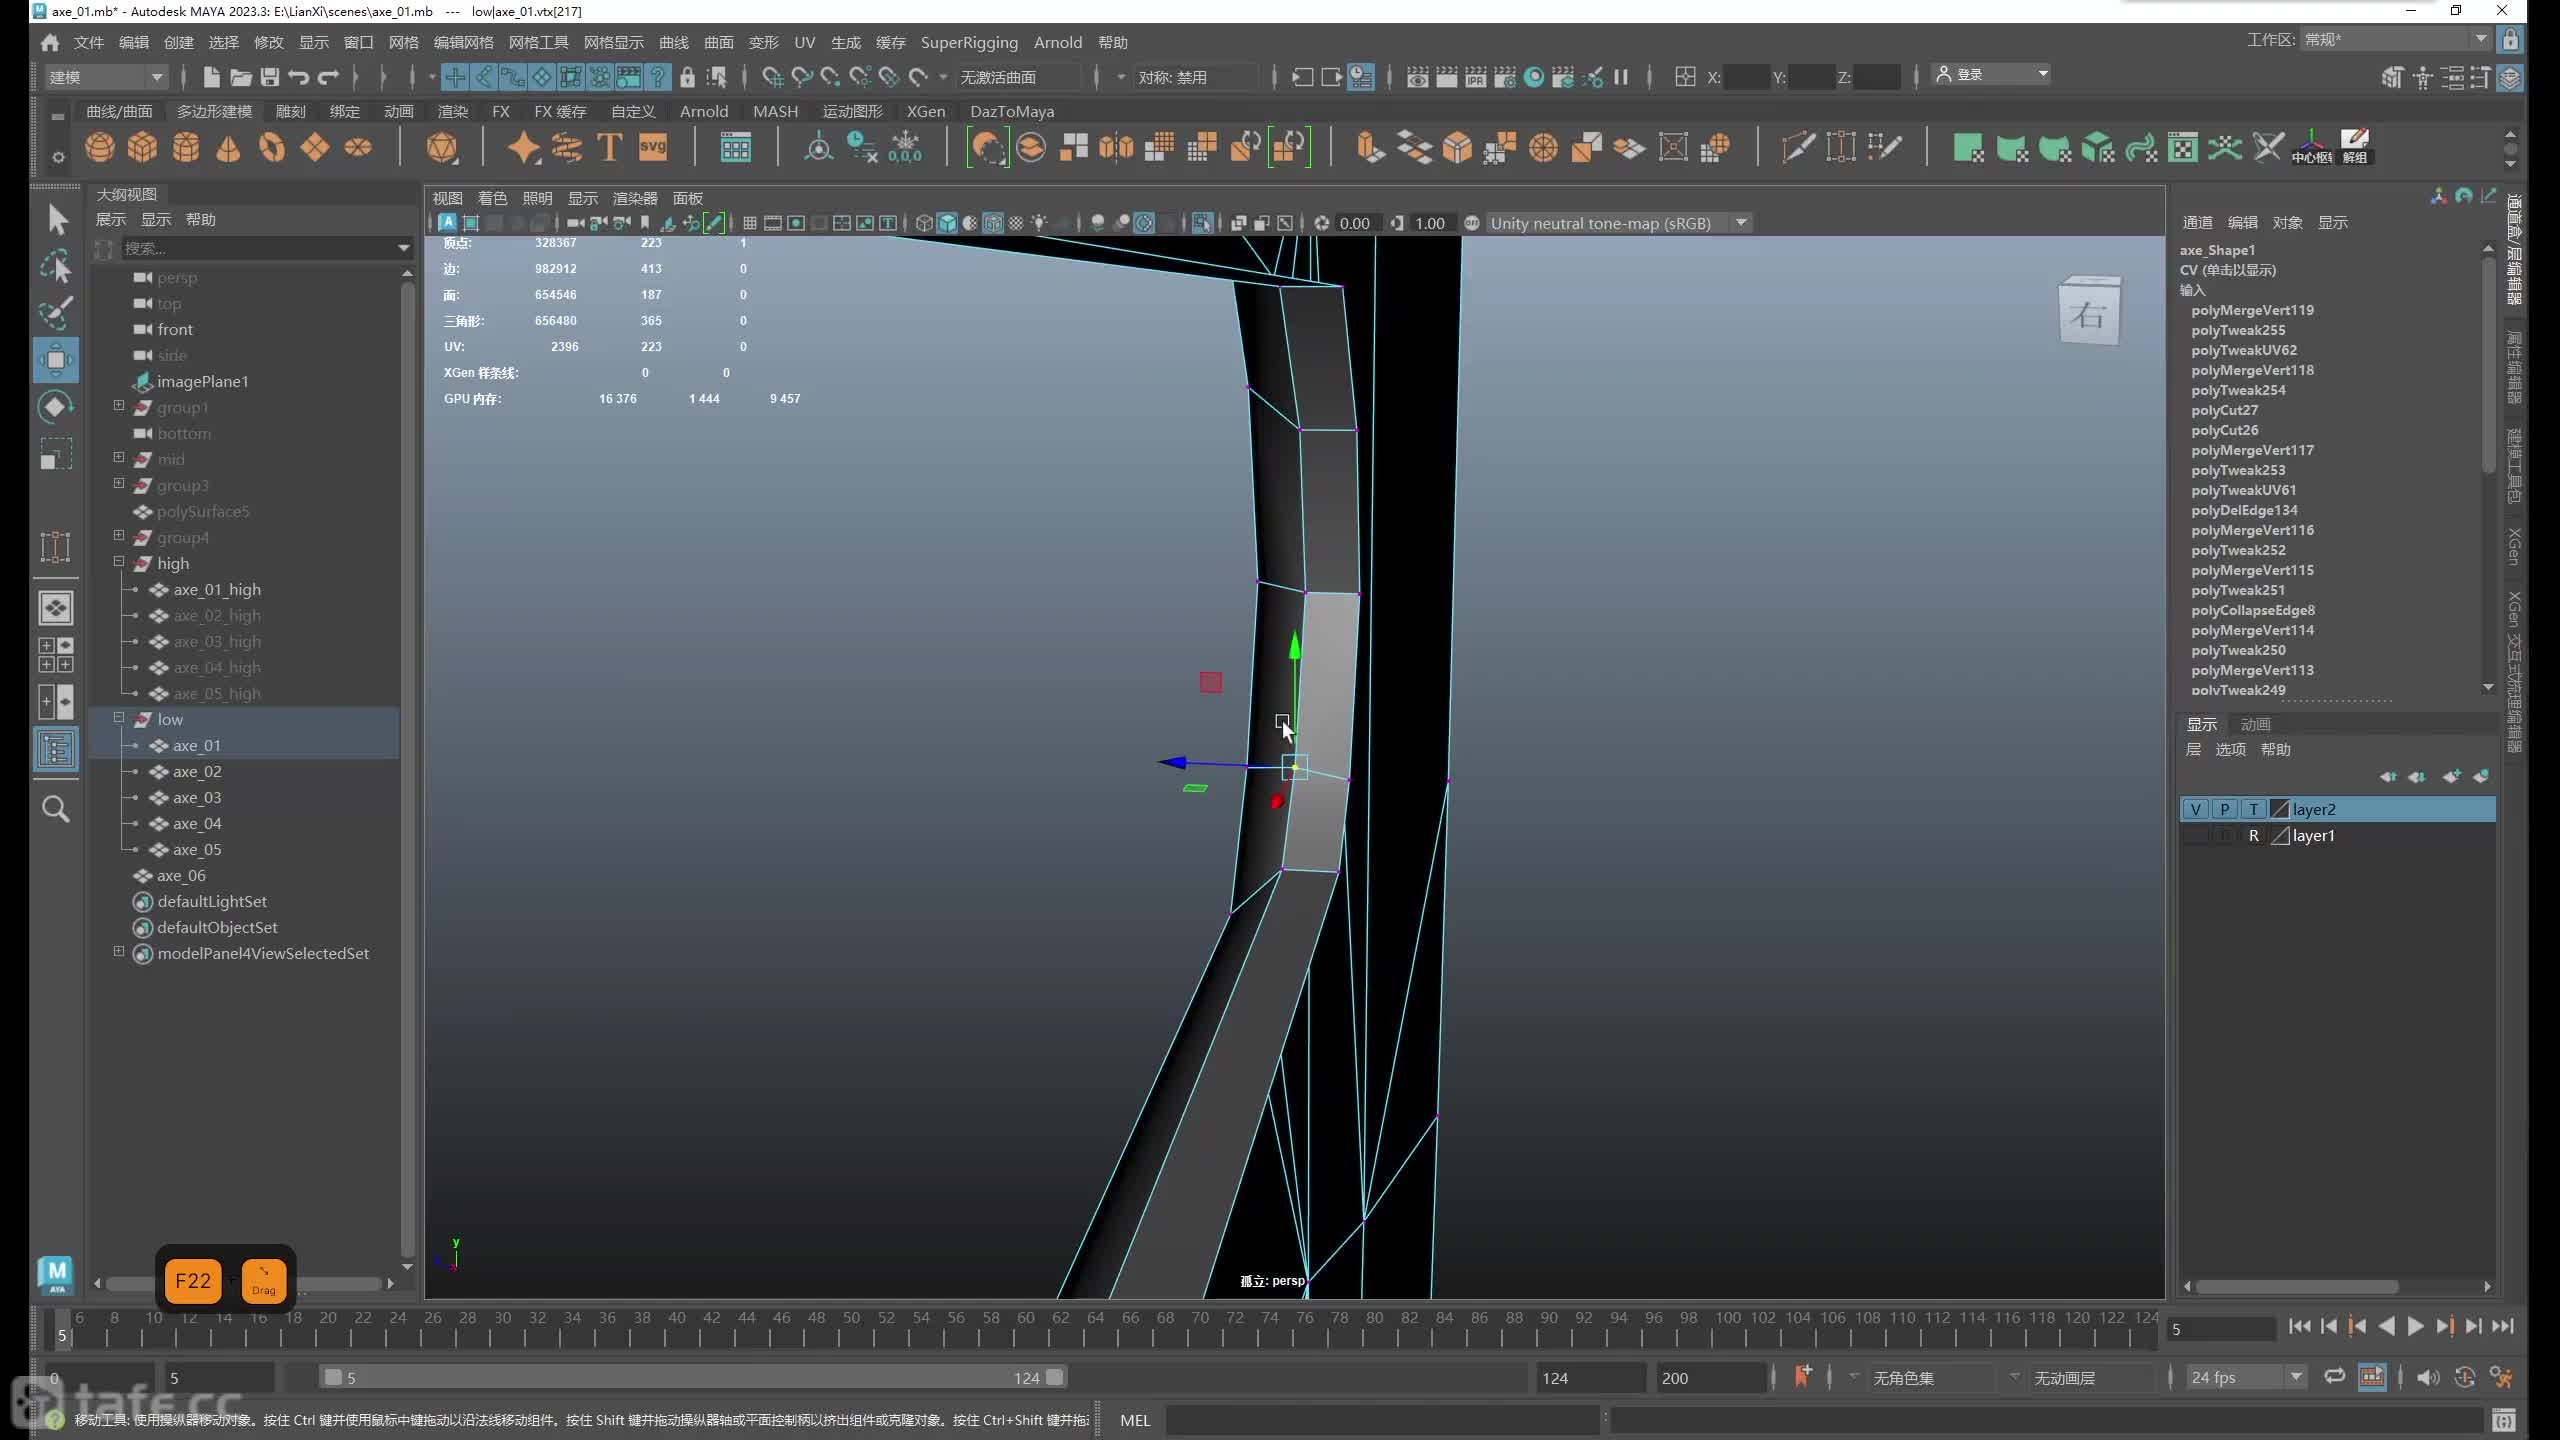
Task: Open the 网格工具 menu
Action: coord(538,42)
